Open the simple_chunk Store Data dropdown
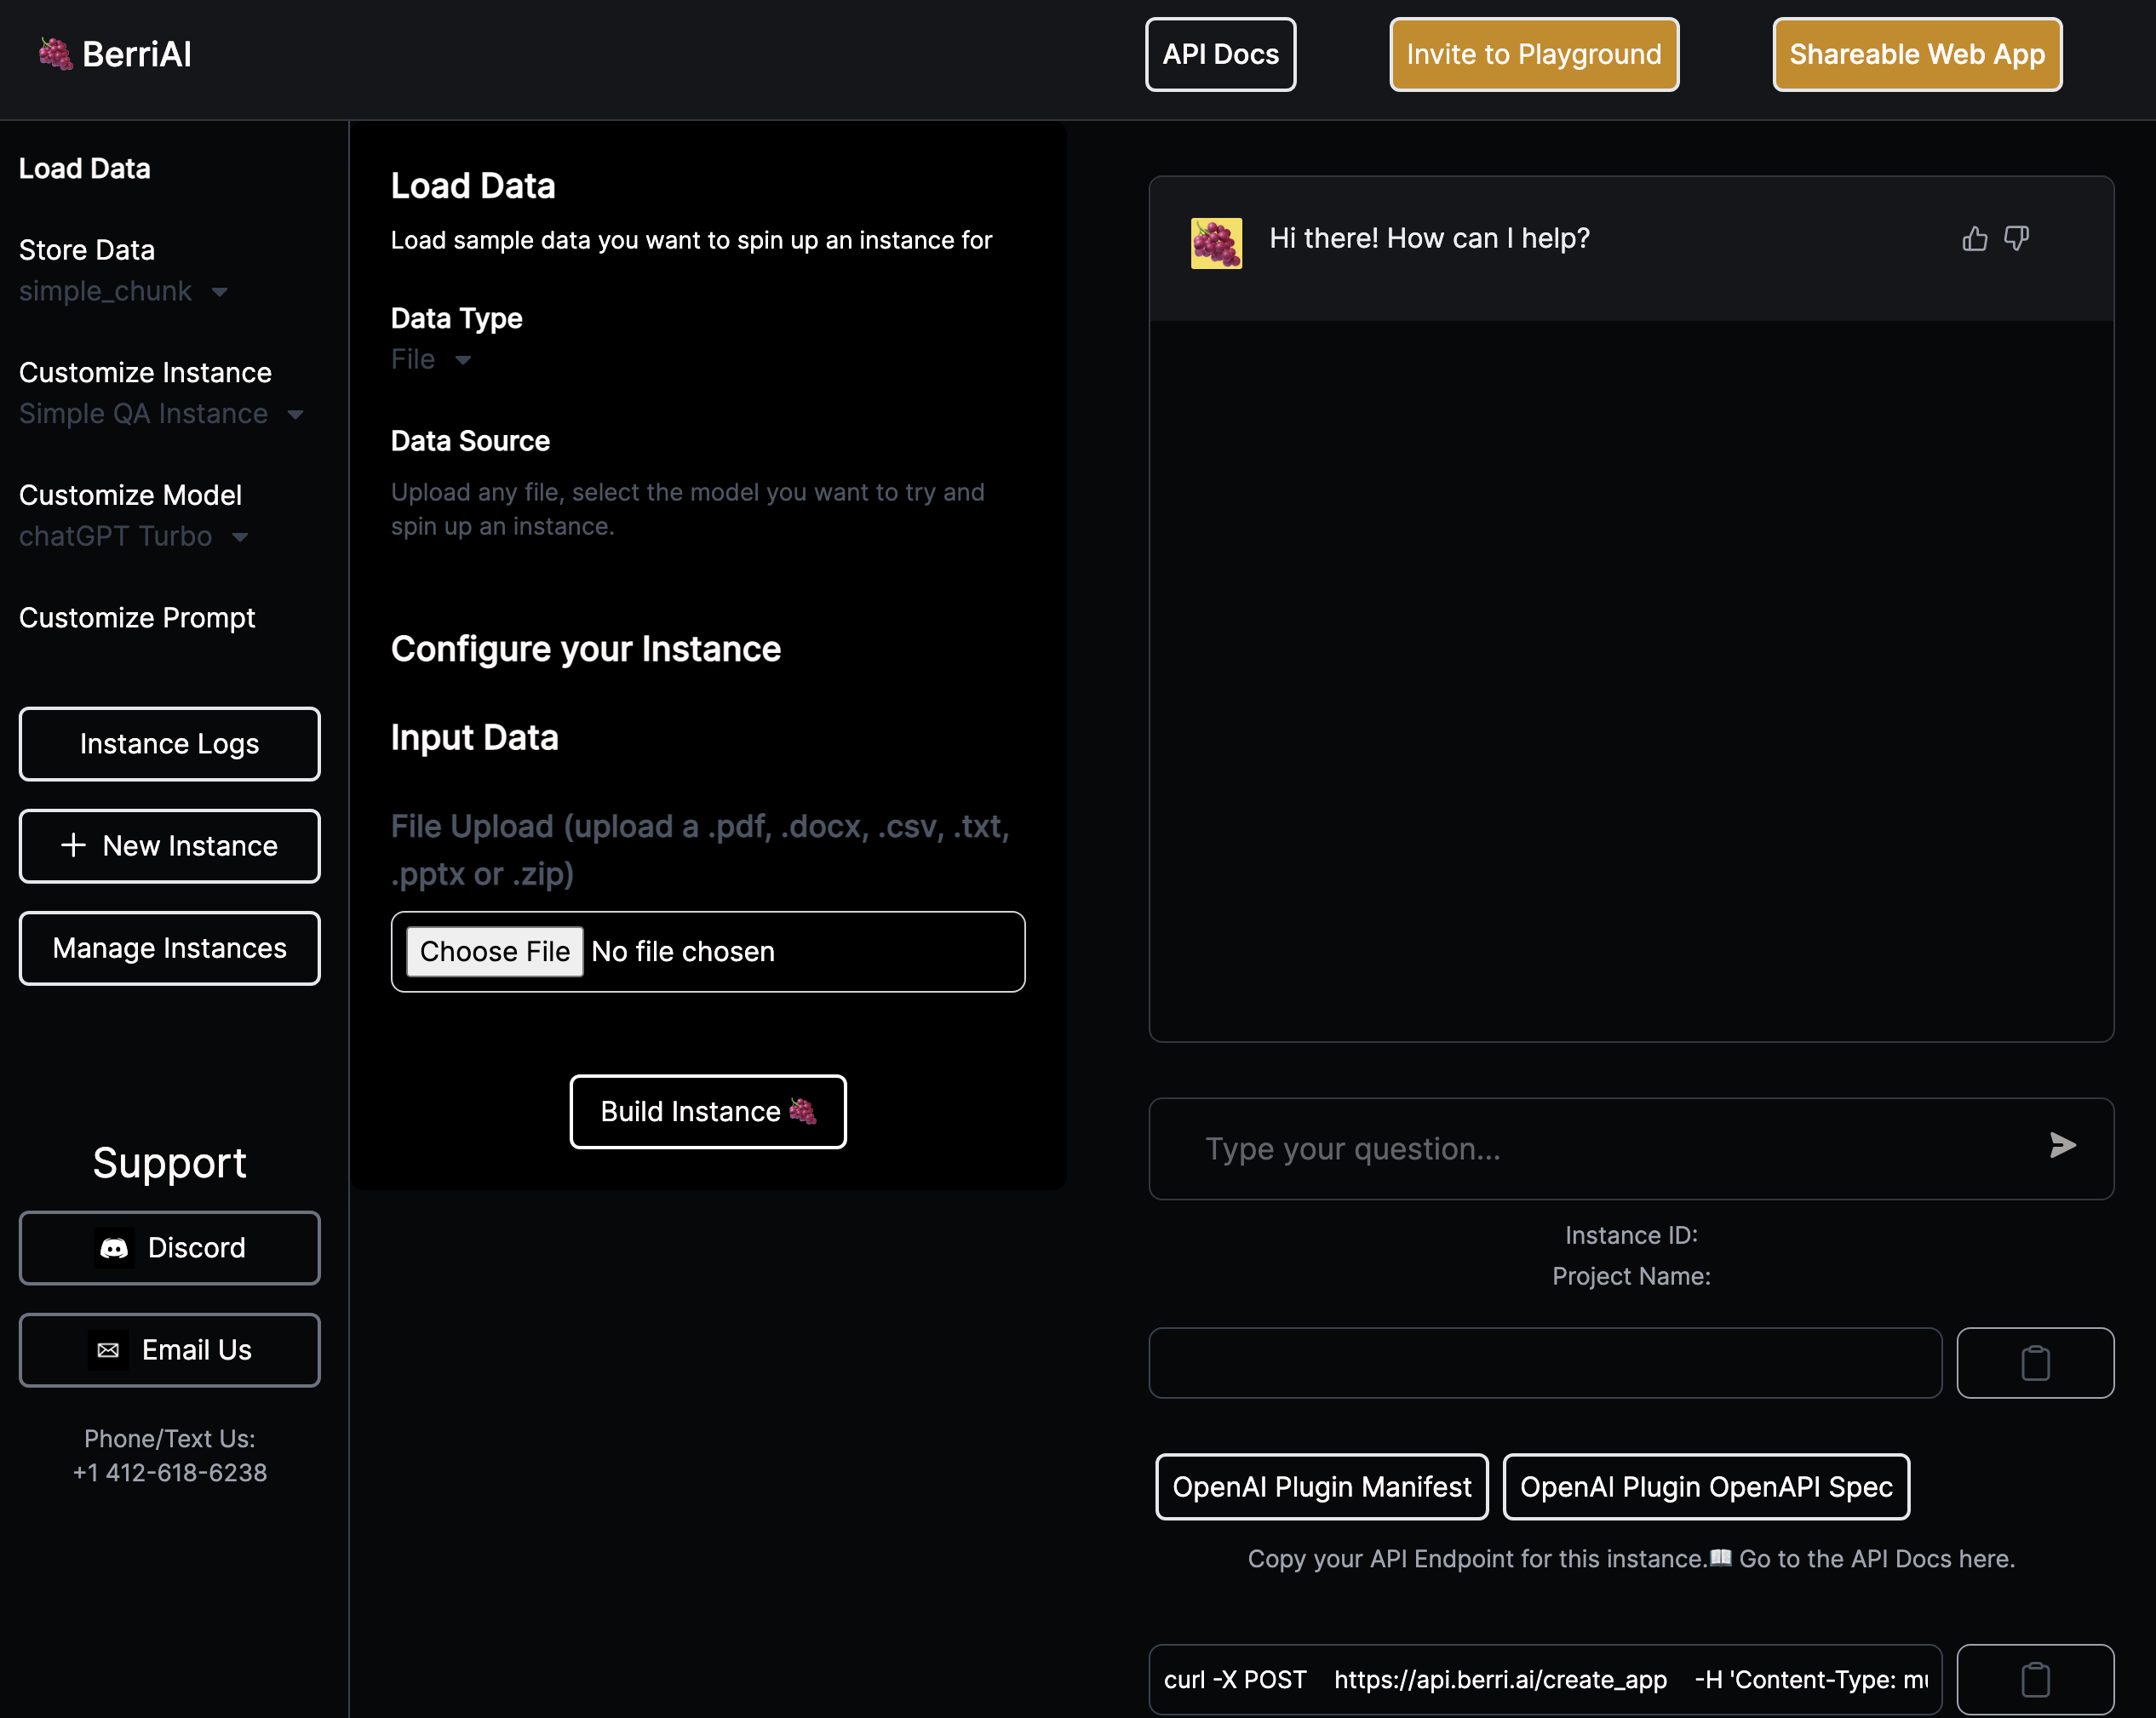 coord(124,291)
